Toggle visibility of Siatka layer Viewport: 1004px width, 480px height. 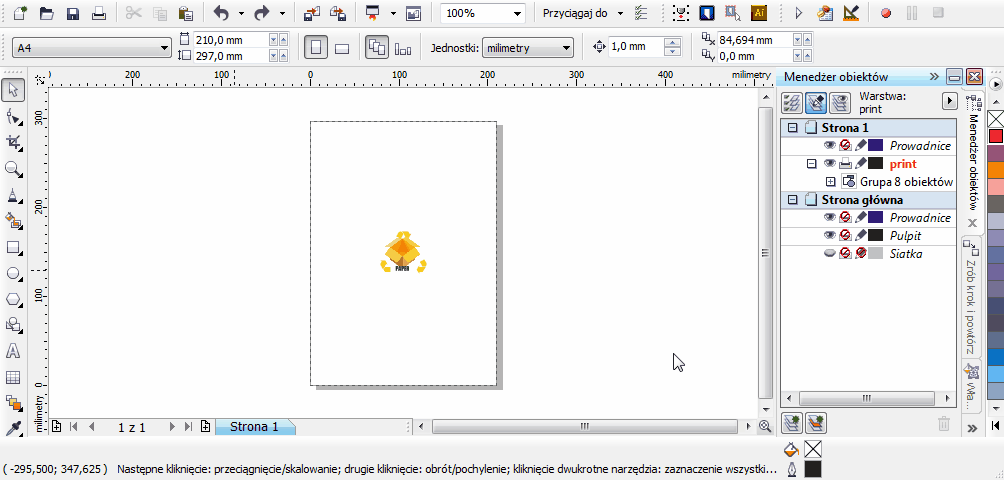point(830,254)
